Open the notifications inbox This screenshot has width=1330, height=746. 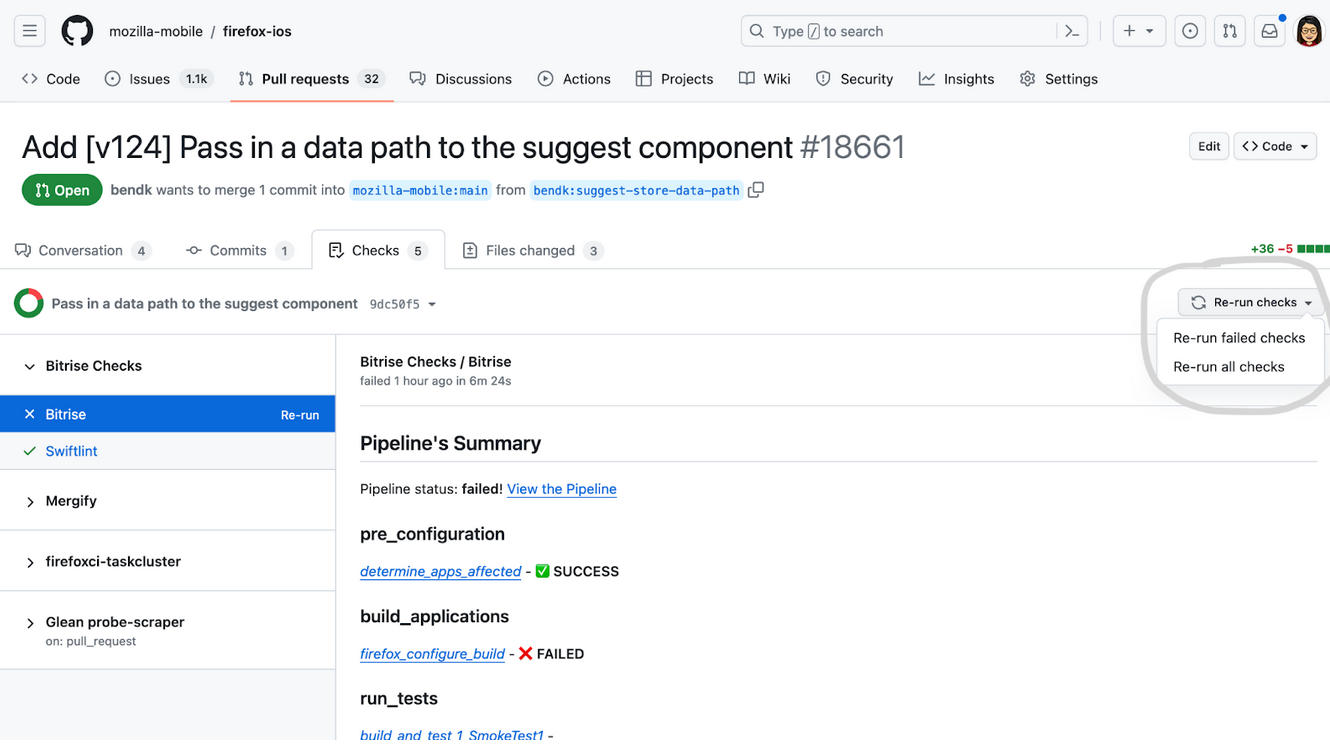pyautogui.click(x=1269, y=31)
